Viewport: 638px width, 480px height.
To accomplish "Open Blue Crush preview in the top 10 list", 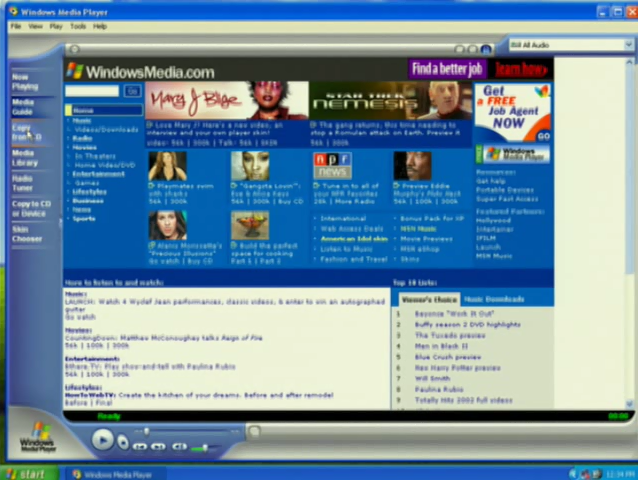I will click(x=448, y=357).
